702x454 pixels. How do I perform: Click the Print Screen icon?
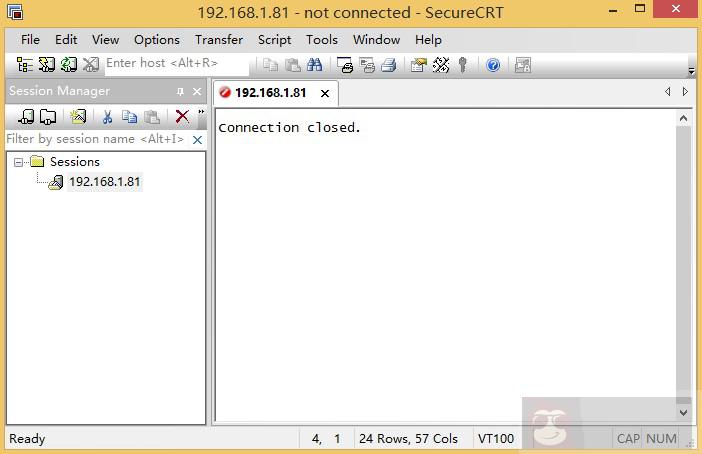click(345, 65)
